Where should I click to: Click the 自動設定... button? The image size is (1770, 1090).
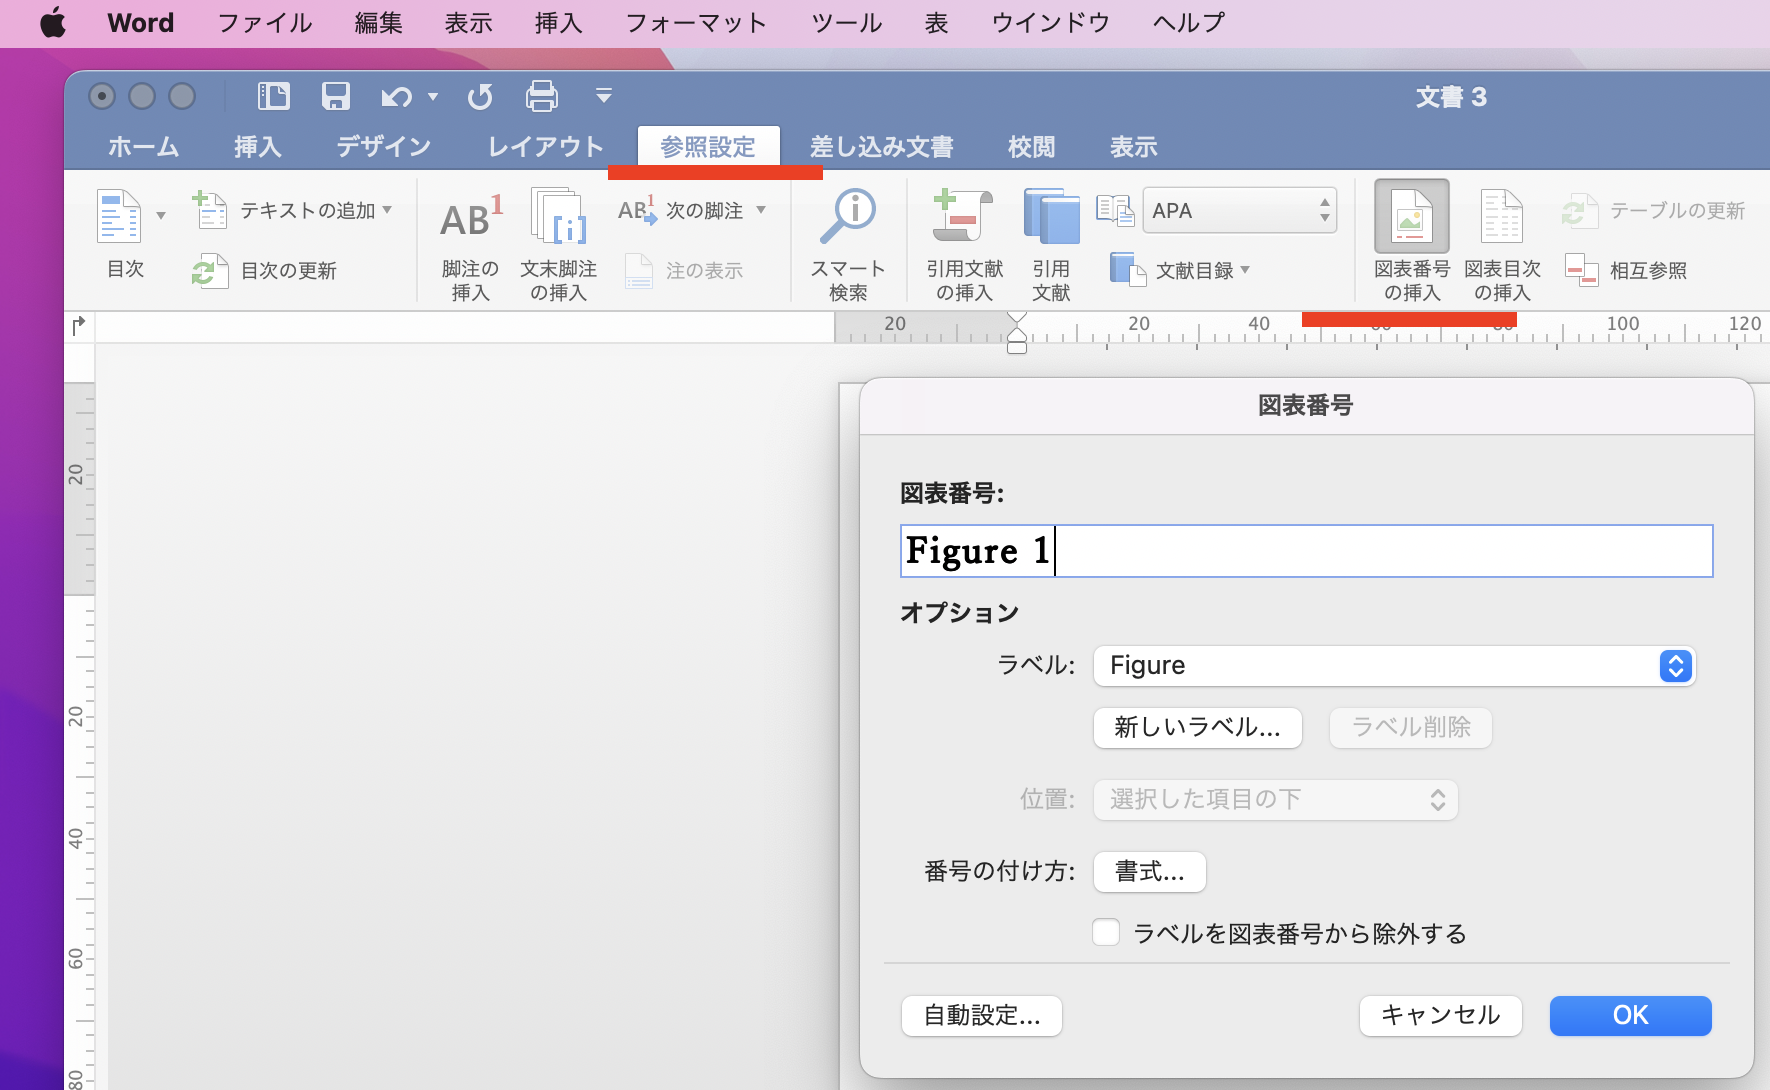pos(981,1016)
